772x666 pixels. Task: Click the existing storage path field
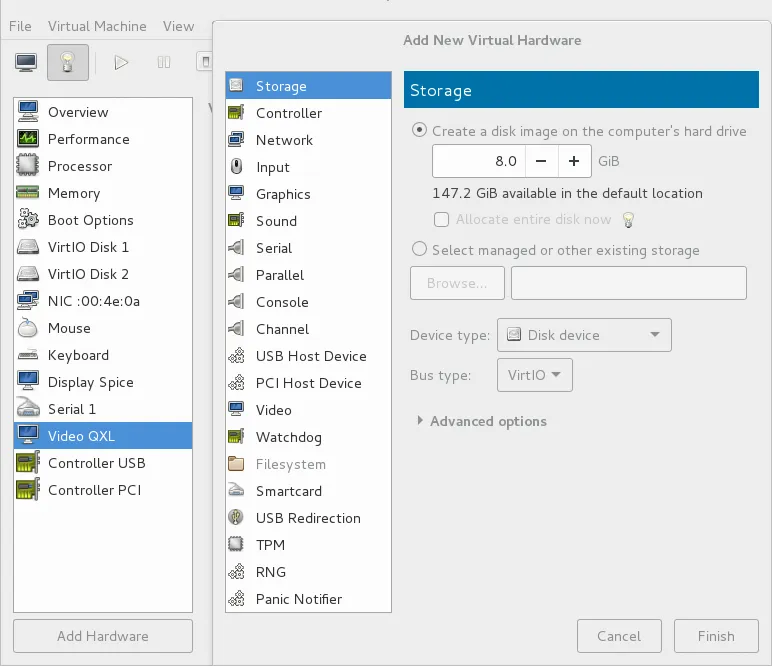point(629,283)
